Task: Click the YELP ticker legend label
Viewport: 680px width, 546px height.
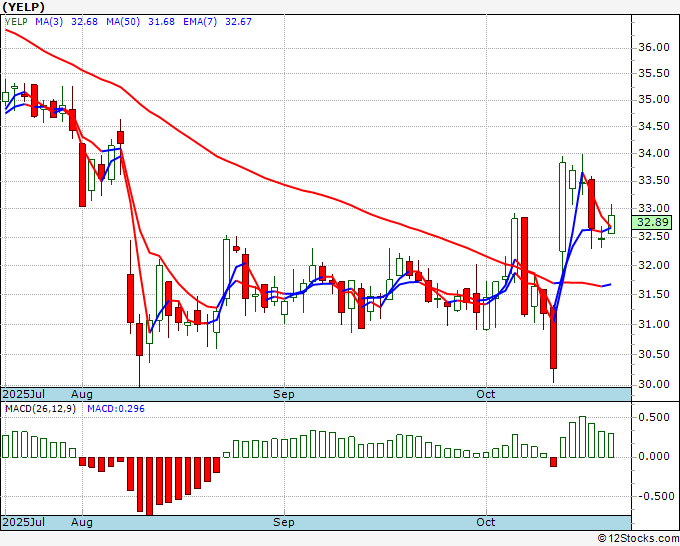Action: click(x=16, y=22)
